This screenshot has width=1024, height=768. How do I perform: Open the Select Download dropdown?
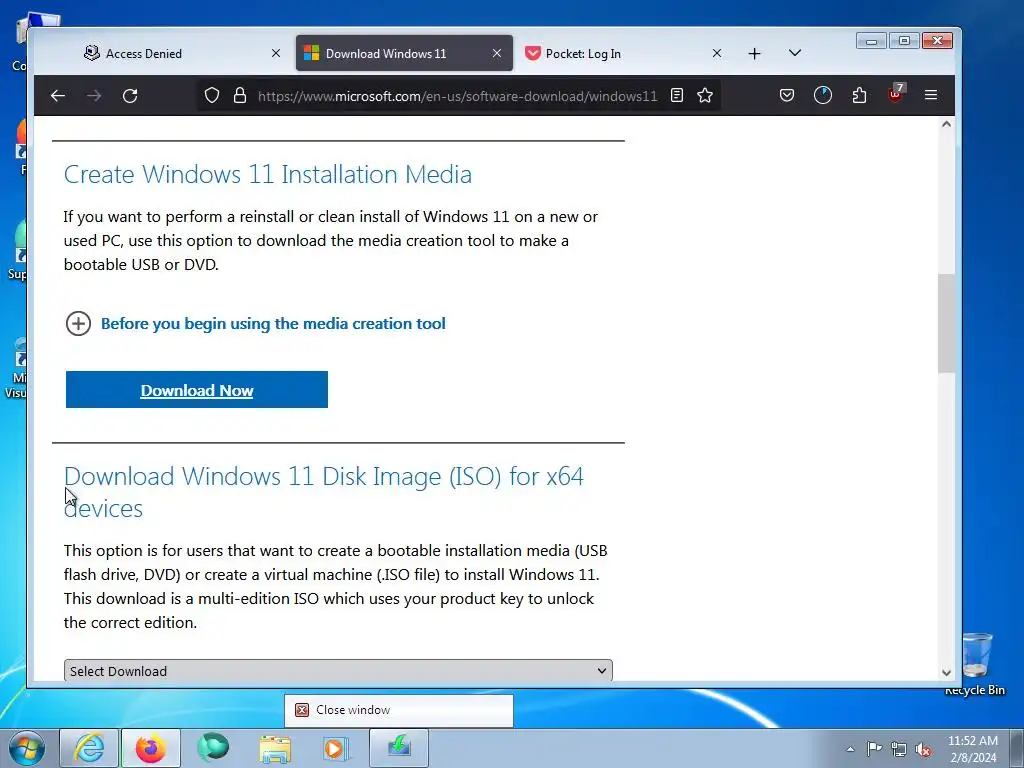pos(338,671)
